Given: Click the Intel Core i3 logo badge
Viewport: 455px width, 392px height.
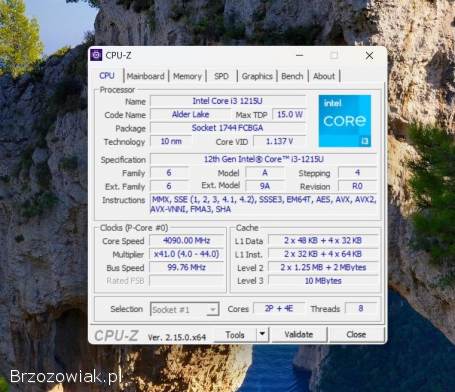Looking at the screenshot, I should pyautogui.click(x=344, y=121).
